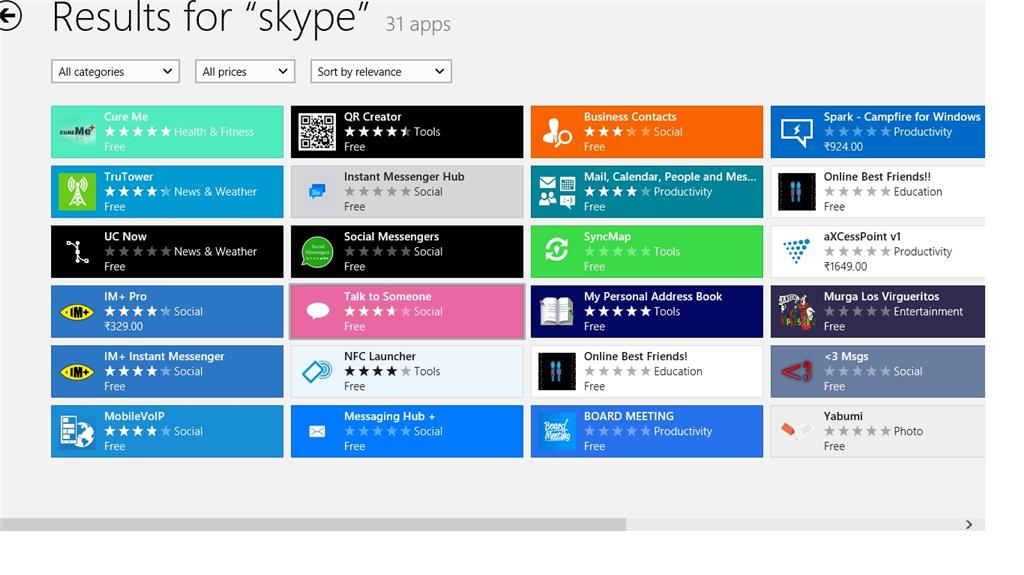This screenshot has width=1024, height=575.
Task: Click the Spark Campfire icon
Action: tap(797, 131)
